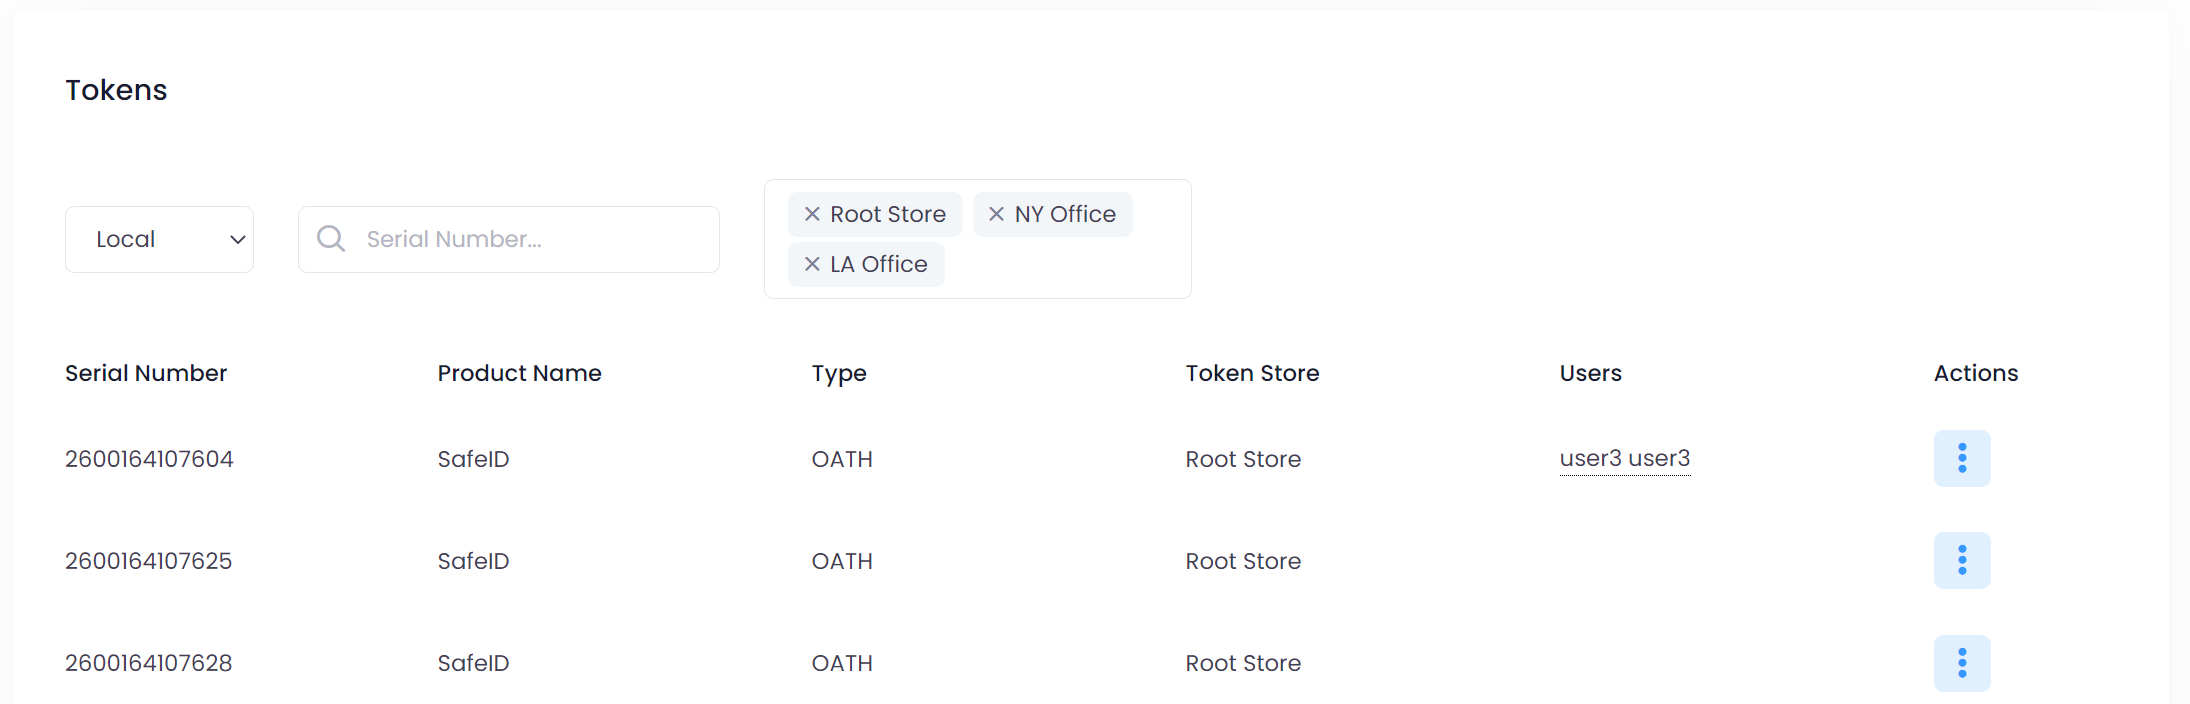The height and width of the screenshot is (704, 2190).
Task: Open actions menu for token 2600164107625
Action: [1961, 560]
